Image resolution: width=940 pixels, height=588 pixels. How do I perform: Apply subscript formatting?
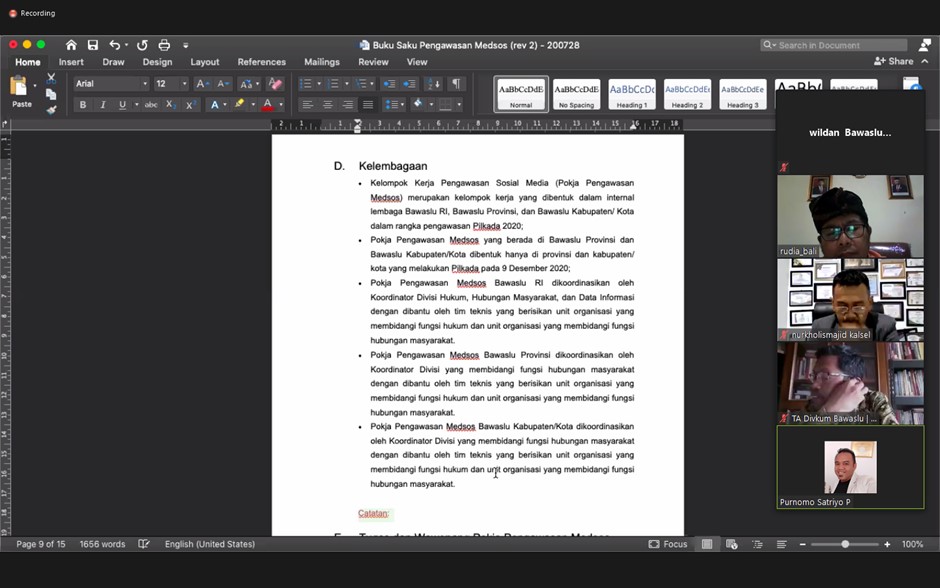170,104
